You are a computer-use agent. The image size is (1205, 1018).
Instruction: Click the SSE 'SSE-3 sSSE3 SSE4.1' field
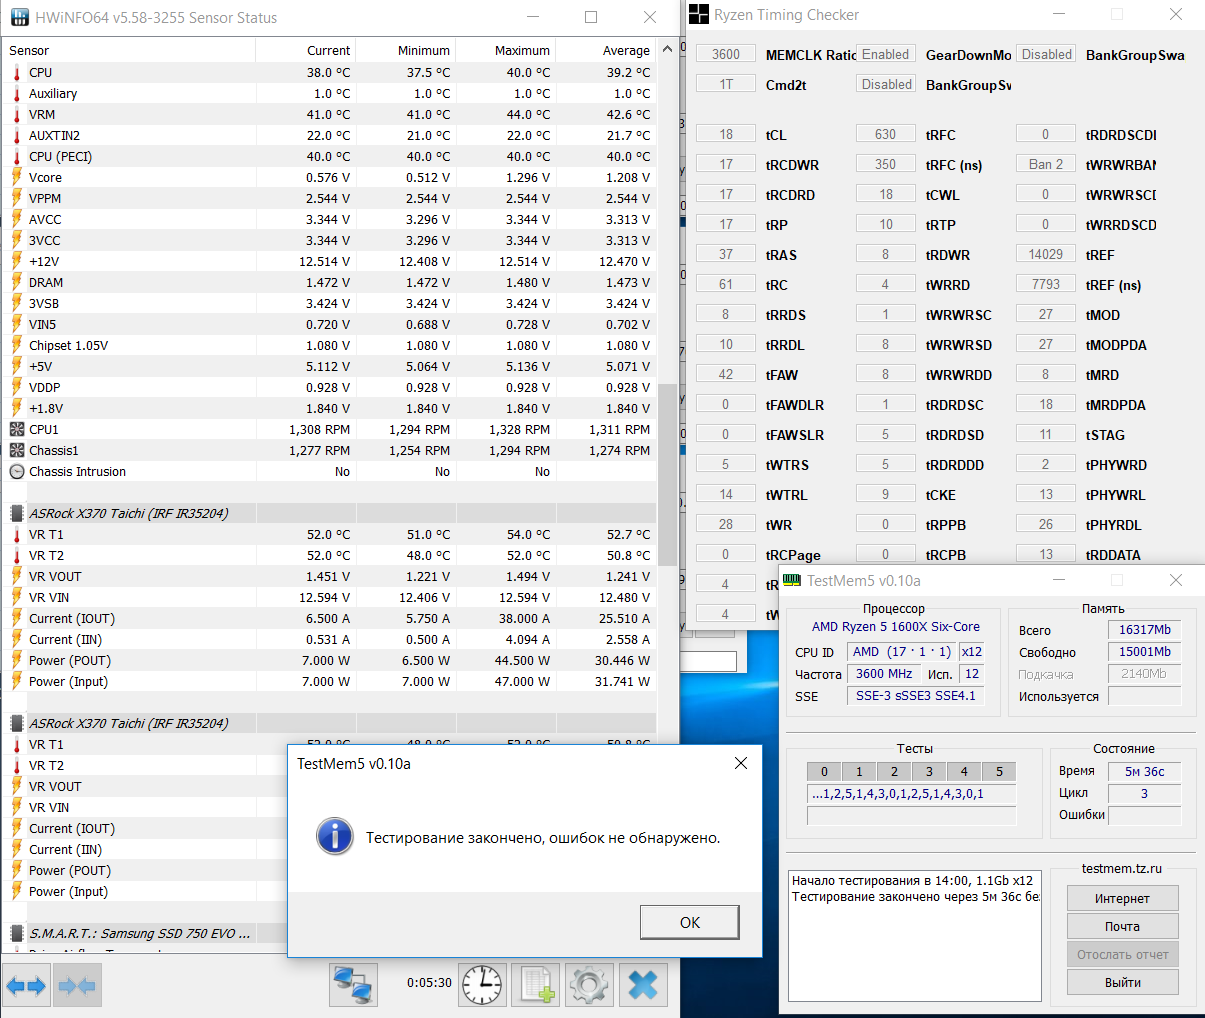[916, 696]
